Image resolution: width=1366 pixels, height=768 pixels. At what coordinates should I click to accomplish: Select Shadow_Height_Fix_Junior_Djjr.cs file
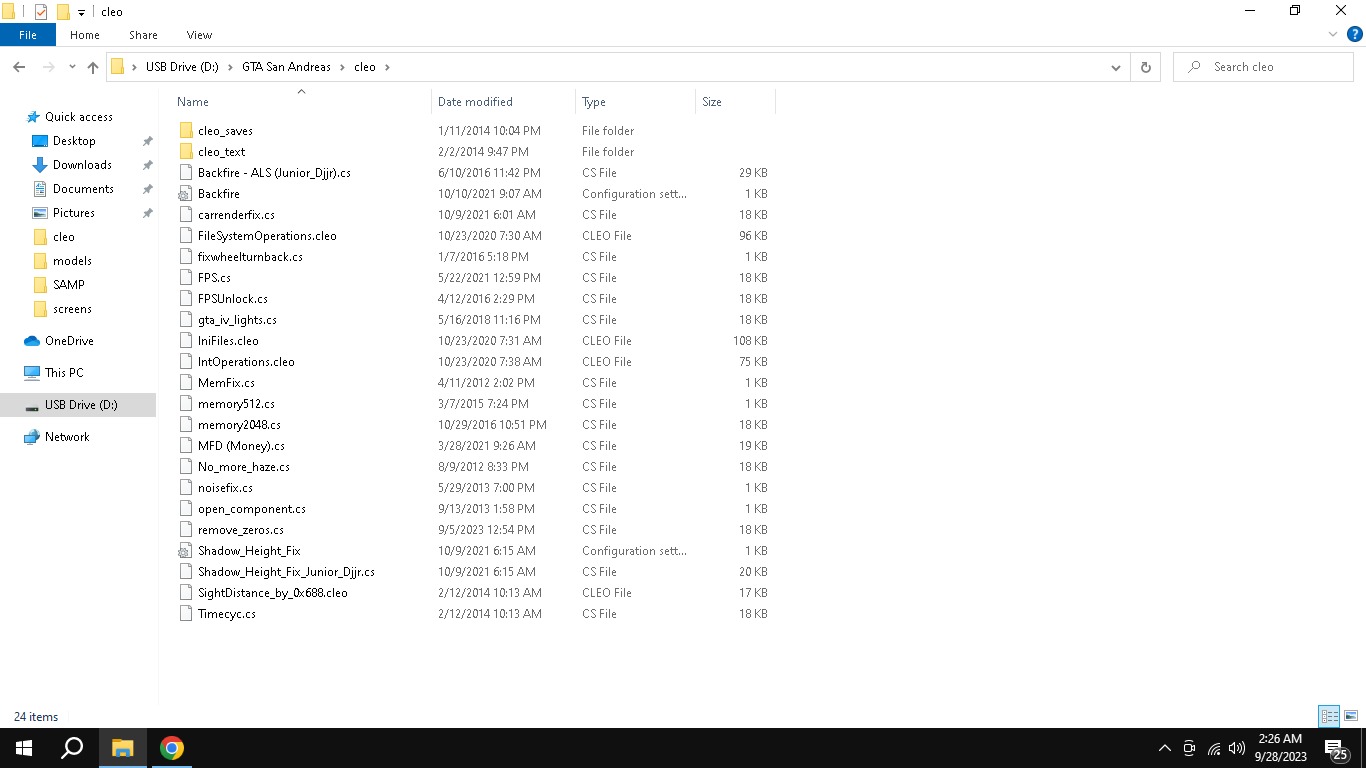tap(286, 572)
